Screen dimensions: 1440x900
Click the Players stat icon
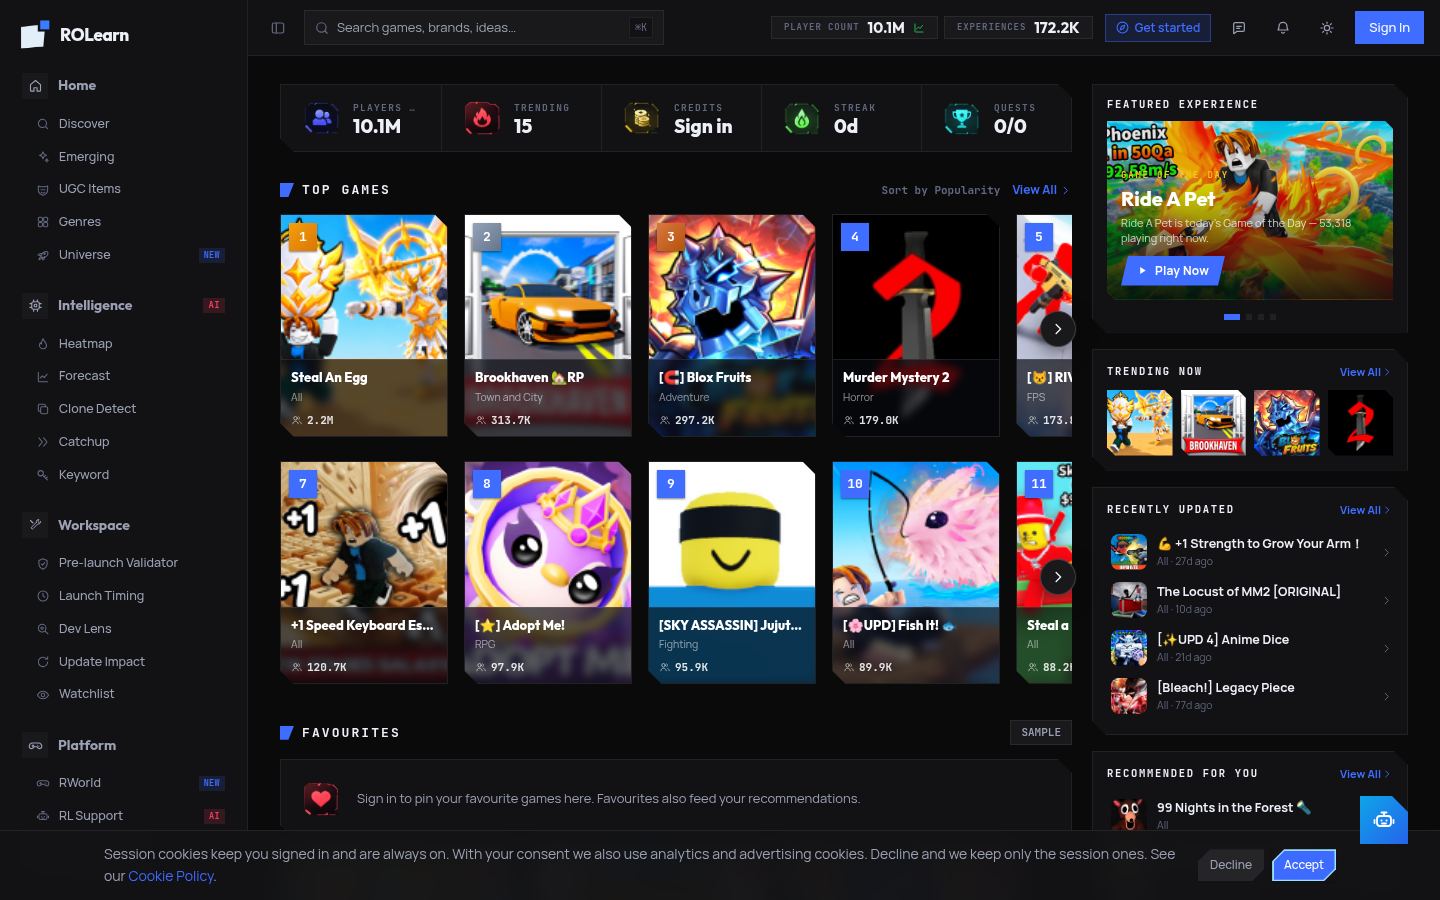click(321, 118)
